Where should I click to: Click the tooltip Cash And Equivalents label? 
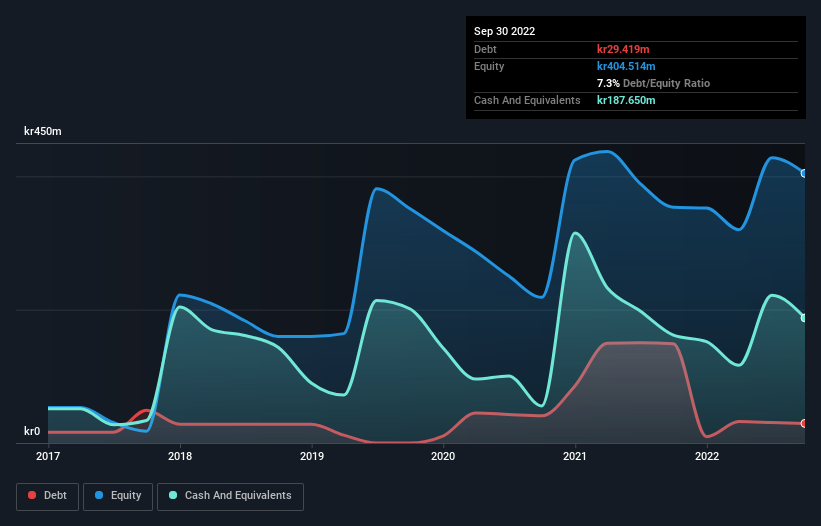(527, 100)
